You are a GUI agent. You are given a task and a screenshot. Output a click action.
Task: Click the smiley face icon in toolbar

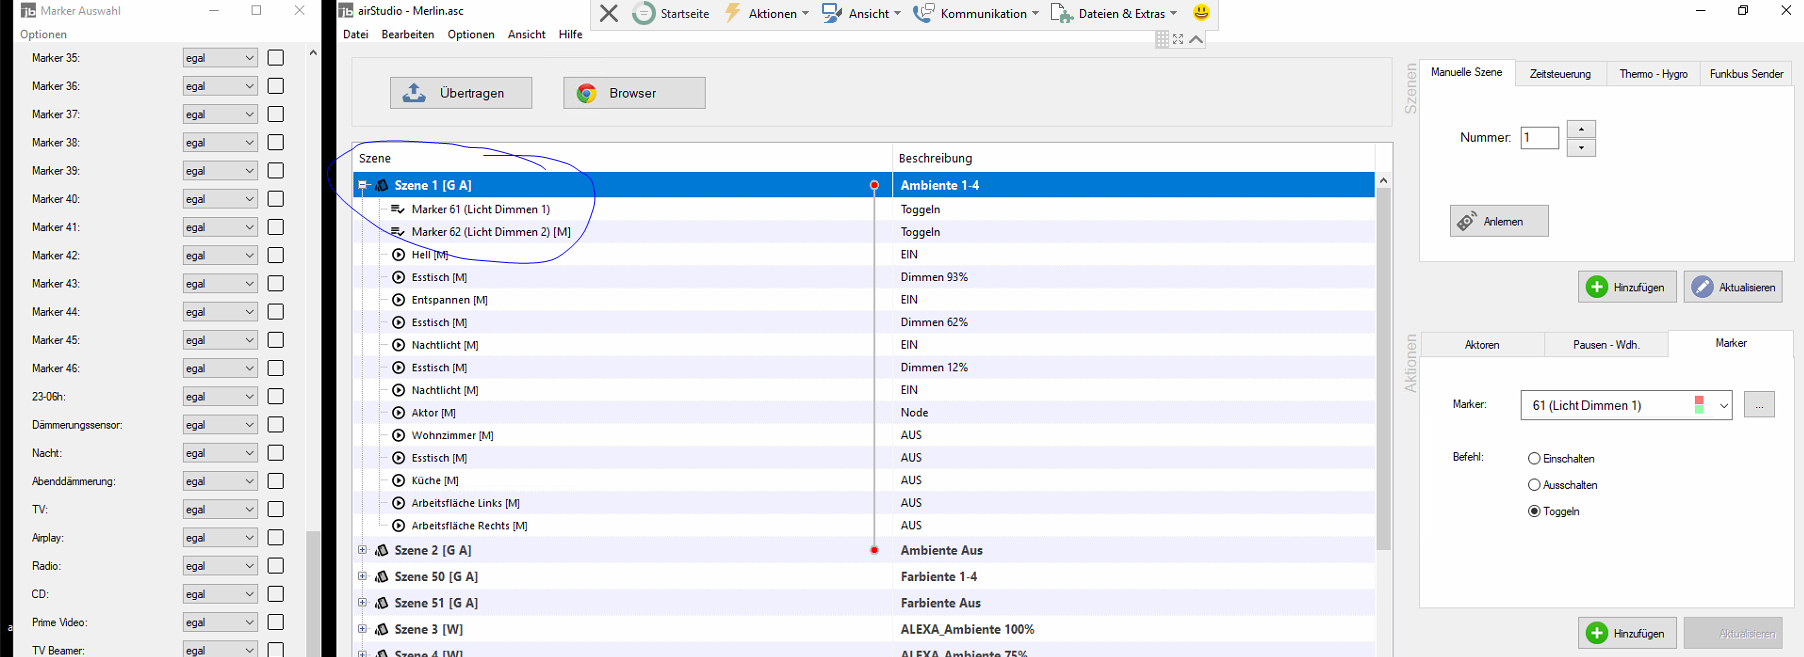1201,12
